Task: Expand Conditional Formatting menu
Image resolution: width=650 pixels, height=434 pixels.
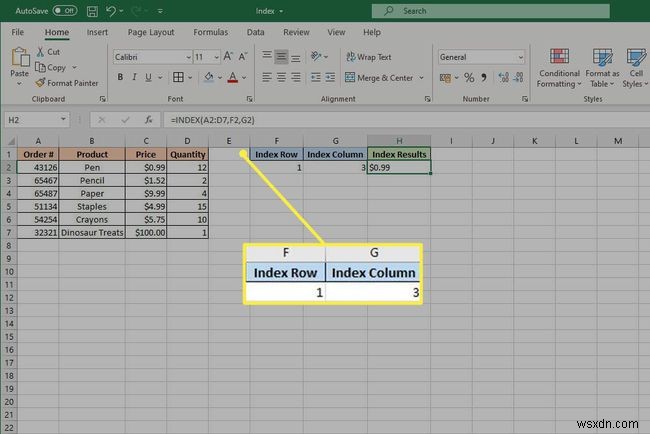Action: click(x=559, y=68)
